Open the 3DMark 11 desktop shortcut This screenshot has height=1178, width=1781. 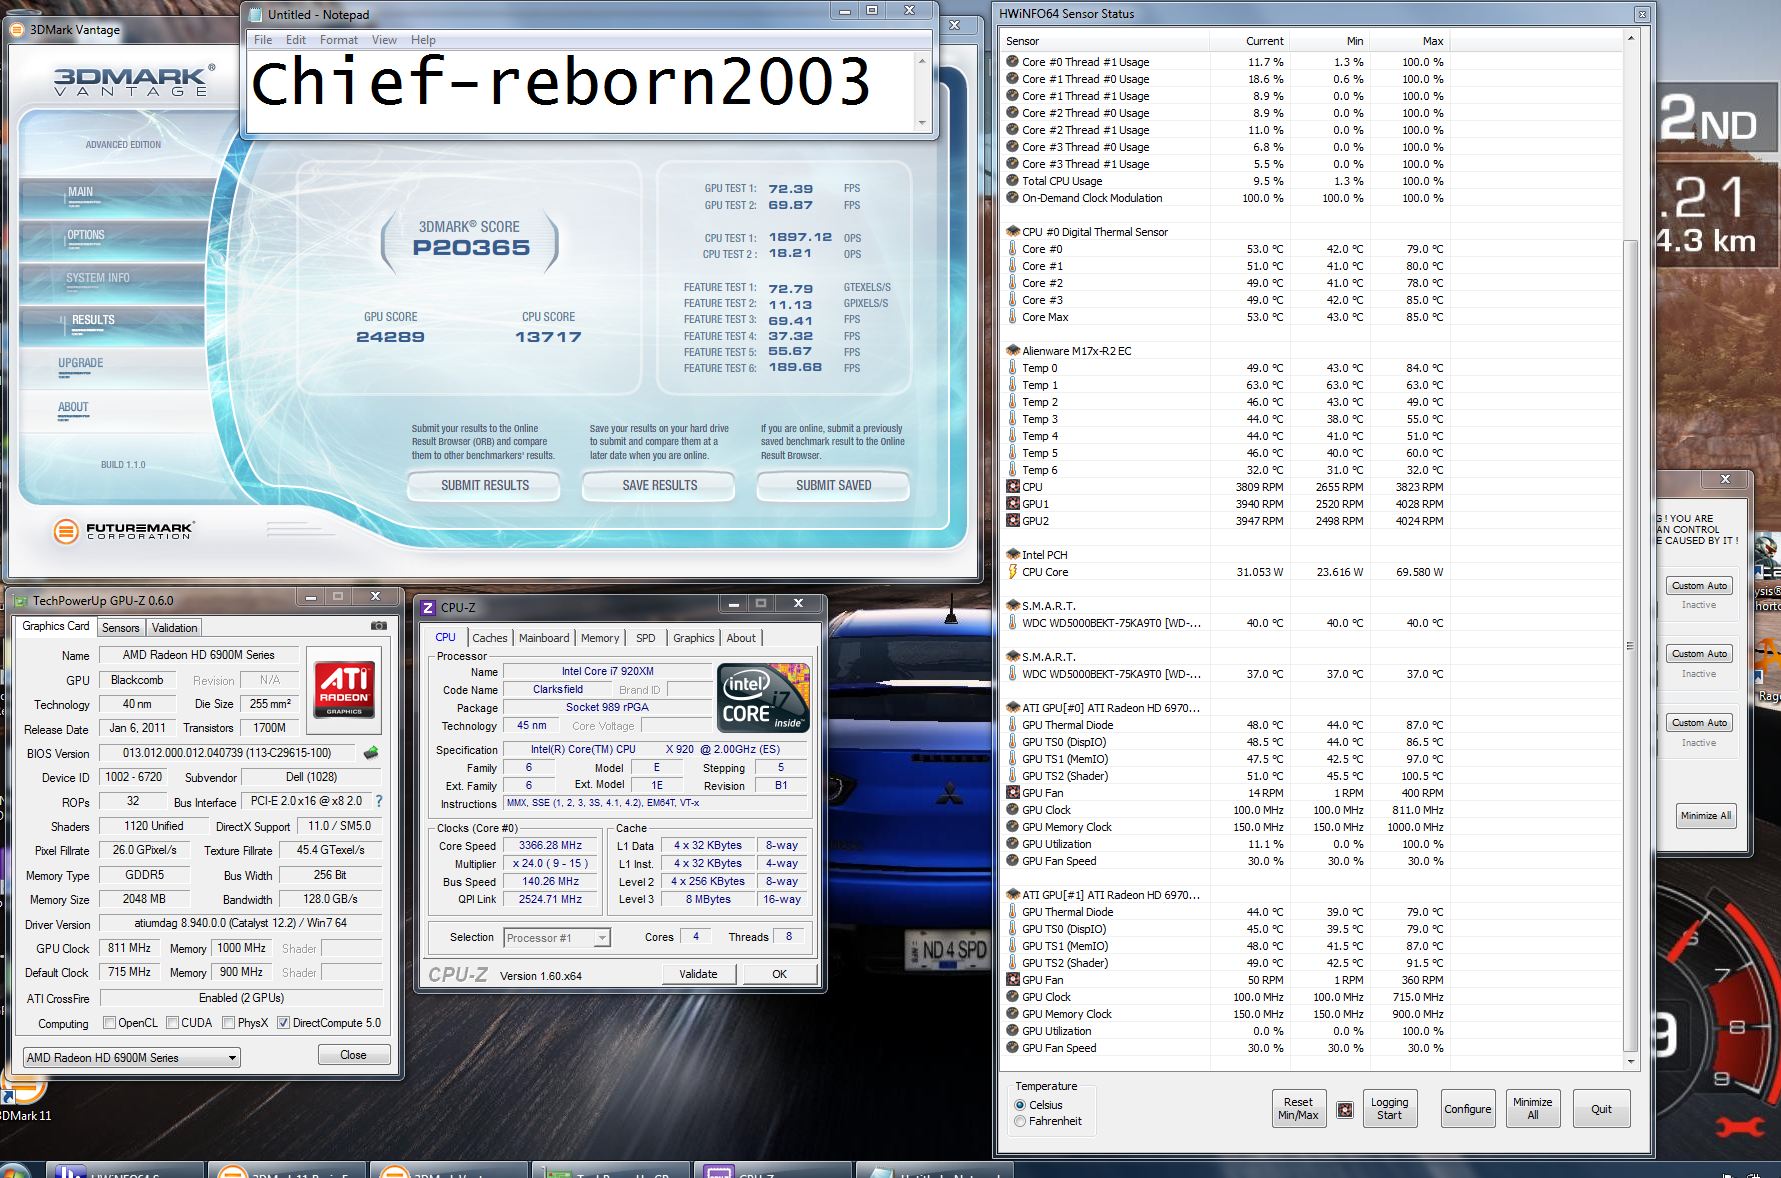coord(24,1098)
